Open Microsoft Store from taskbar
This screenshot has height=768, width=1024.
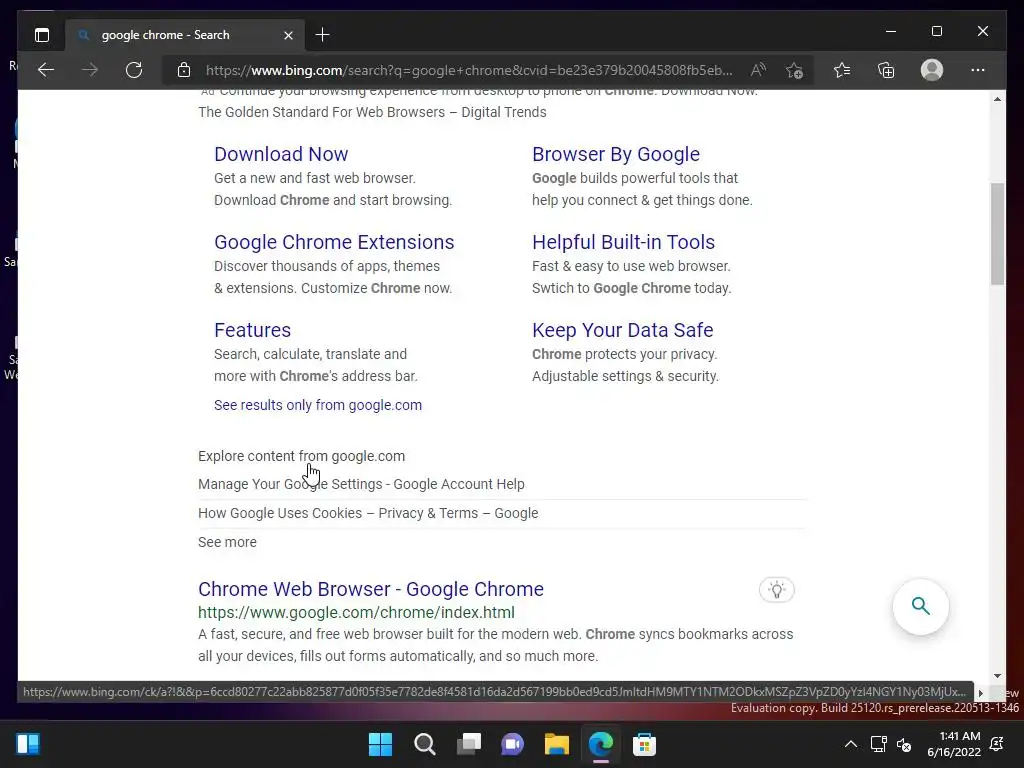[645, 744]
